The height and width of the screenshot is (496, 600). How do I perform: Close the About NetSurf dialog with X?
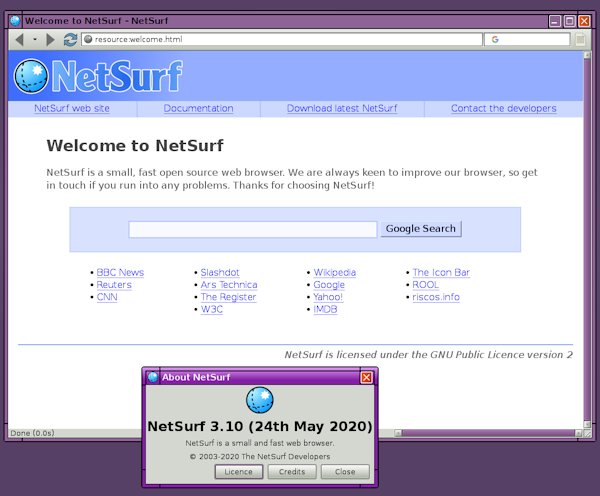(366, 377)
